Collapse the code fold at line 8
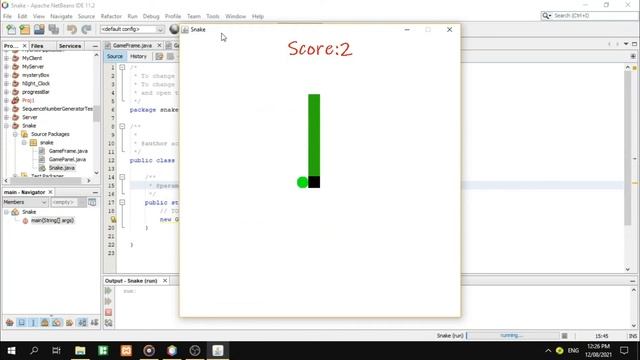 coord(122,127)
